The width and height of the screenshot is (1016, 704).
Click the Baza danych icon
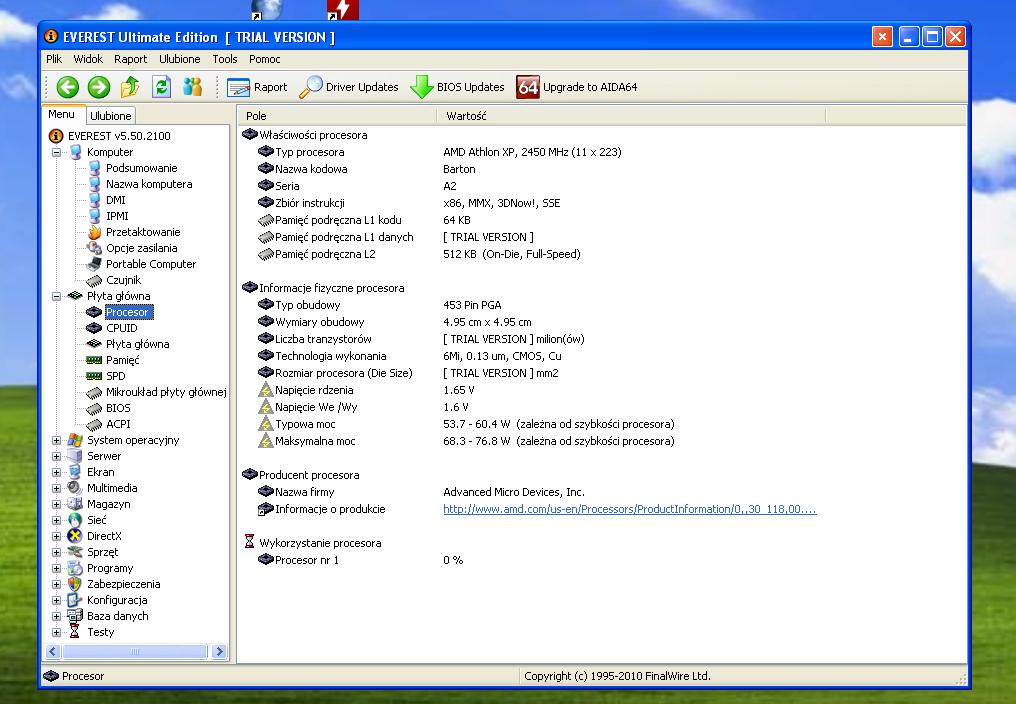(75, 616)
